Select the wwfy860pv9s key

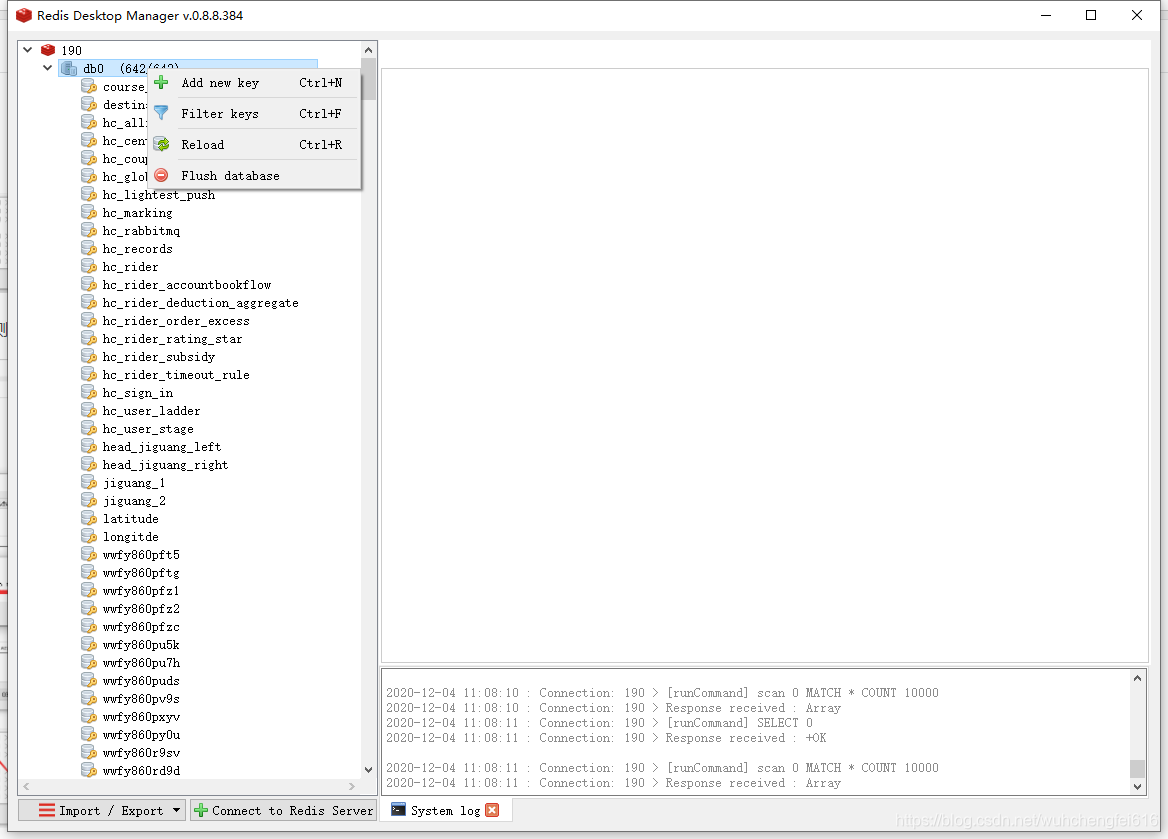tap(141, 698)
